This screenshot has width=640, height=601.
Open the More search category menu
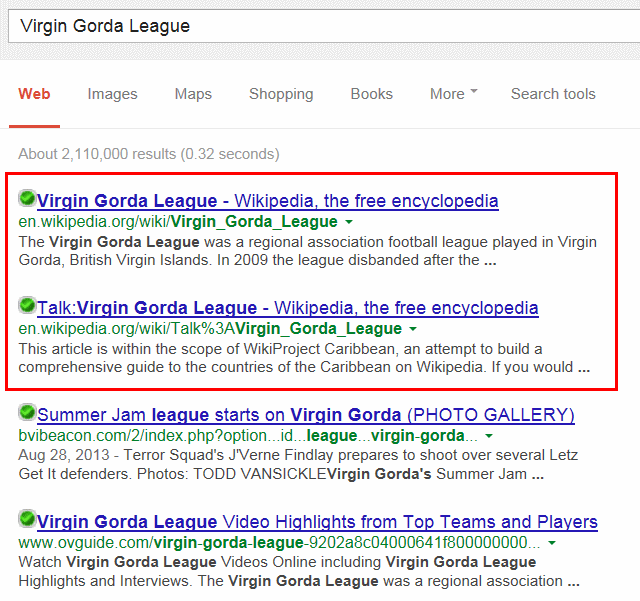[x=453, y=94]
